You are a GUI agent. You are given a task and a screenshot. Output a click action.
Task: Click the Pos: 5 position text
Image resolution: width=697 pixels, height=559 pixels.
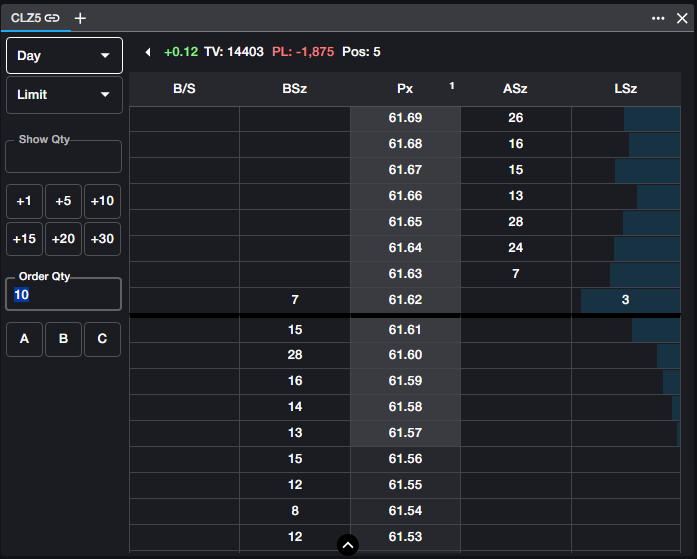pos(361,52)
